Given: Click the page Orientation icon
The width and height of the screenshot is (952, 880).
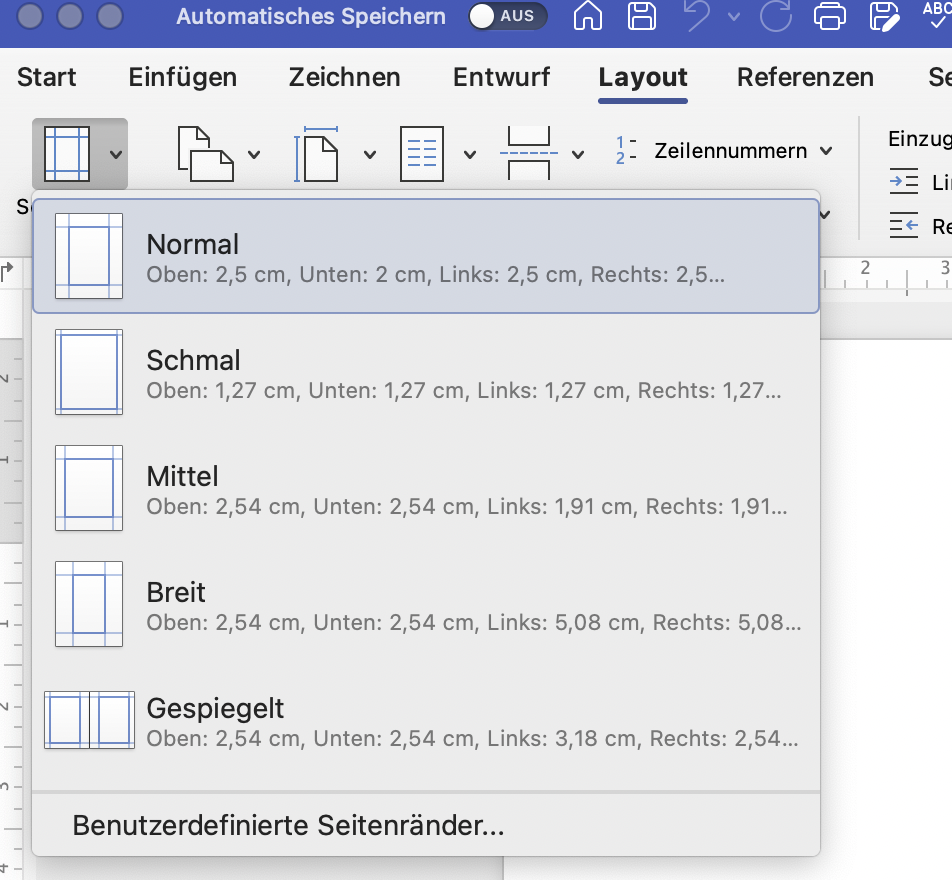Looking at the screenshot, I should click(205, 154).
